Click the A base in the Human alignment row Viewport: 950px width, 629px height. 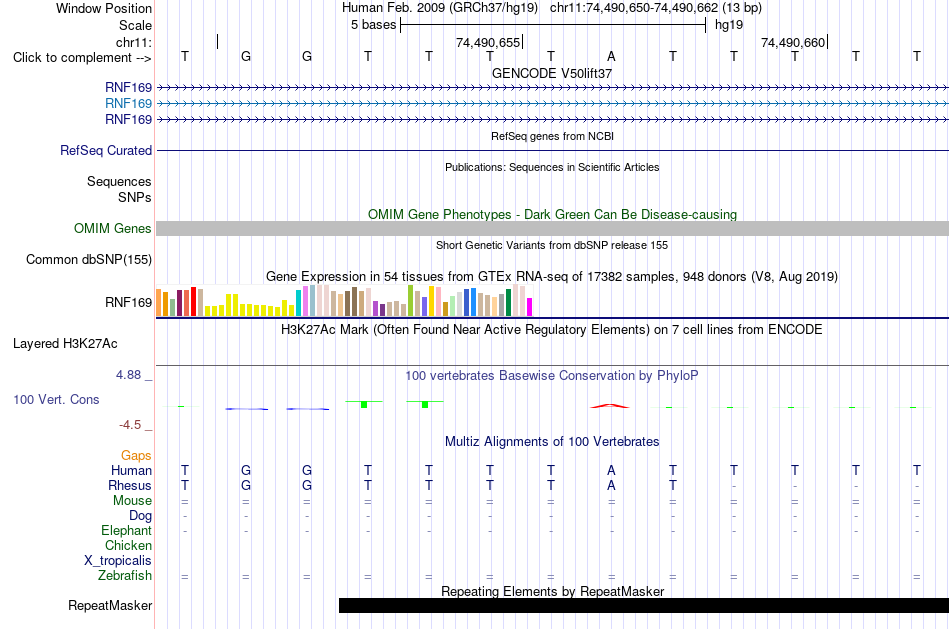[x=611, y=470]
